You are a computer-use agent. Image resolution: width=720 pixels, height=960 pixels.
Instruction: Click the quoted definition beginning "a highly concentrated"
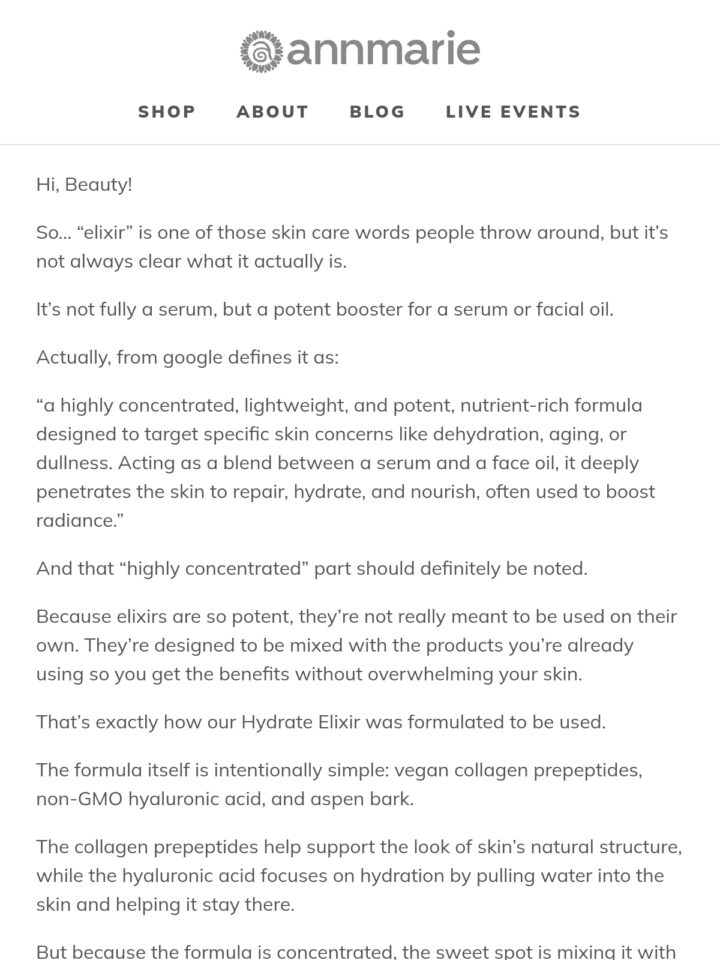coord(345,463)
